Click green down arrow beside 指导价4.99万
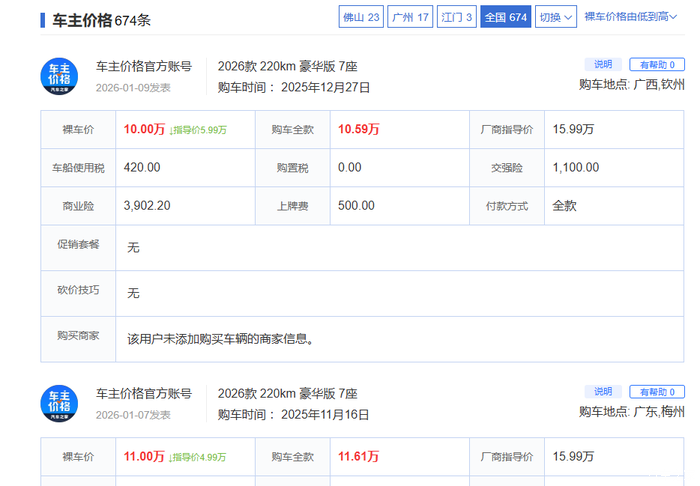 pos(172,457)
